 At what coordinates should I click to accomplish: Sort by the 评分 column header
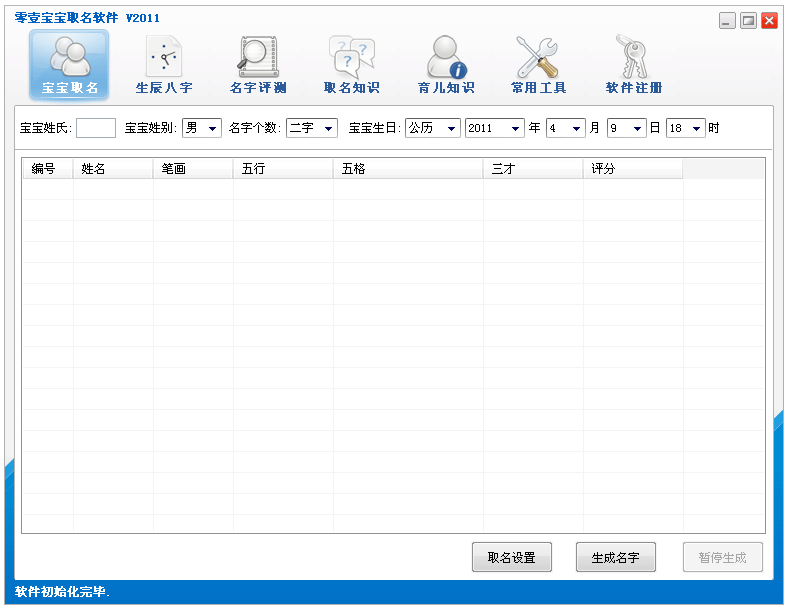point(632,169)
